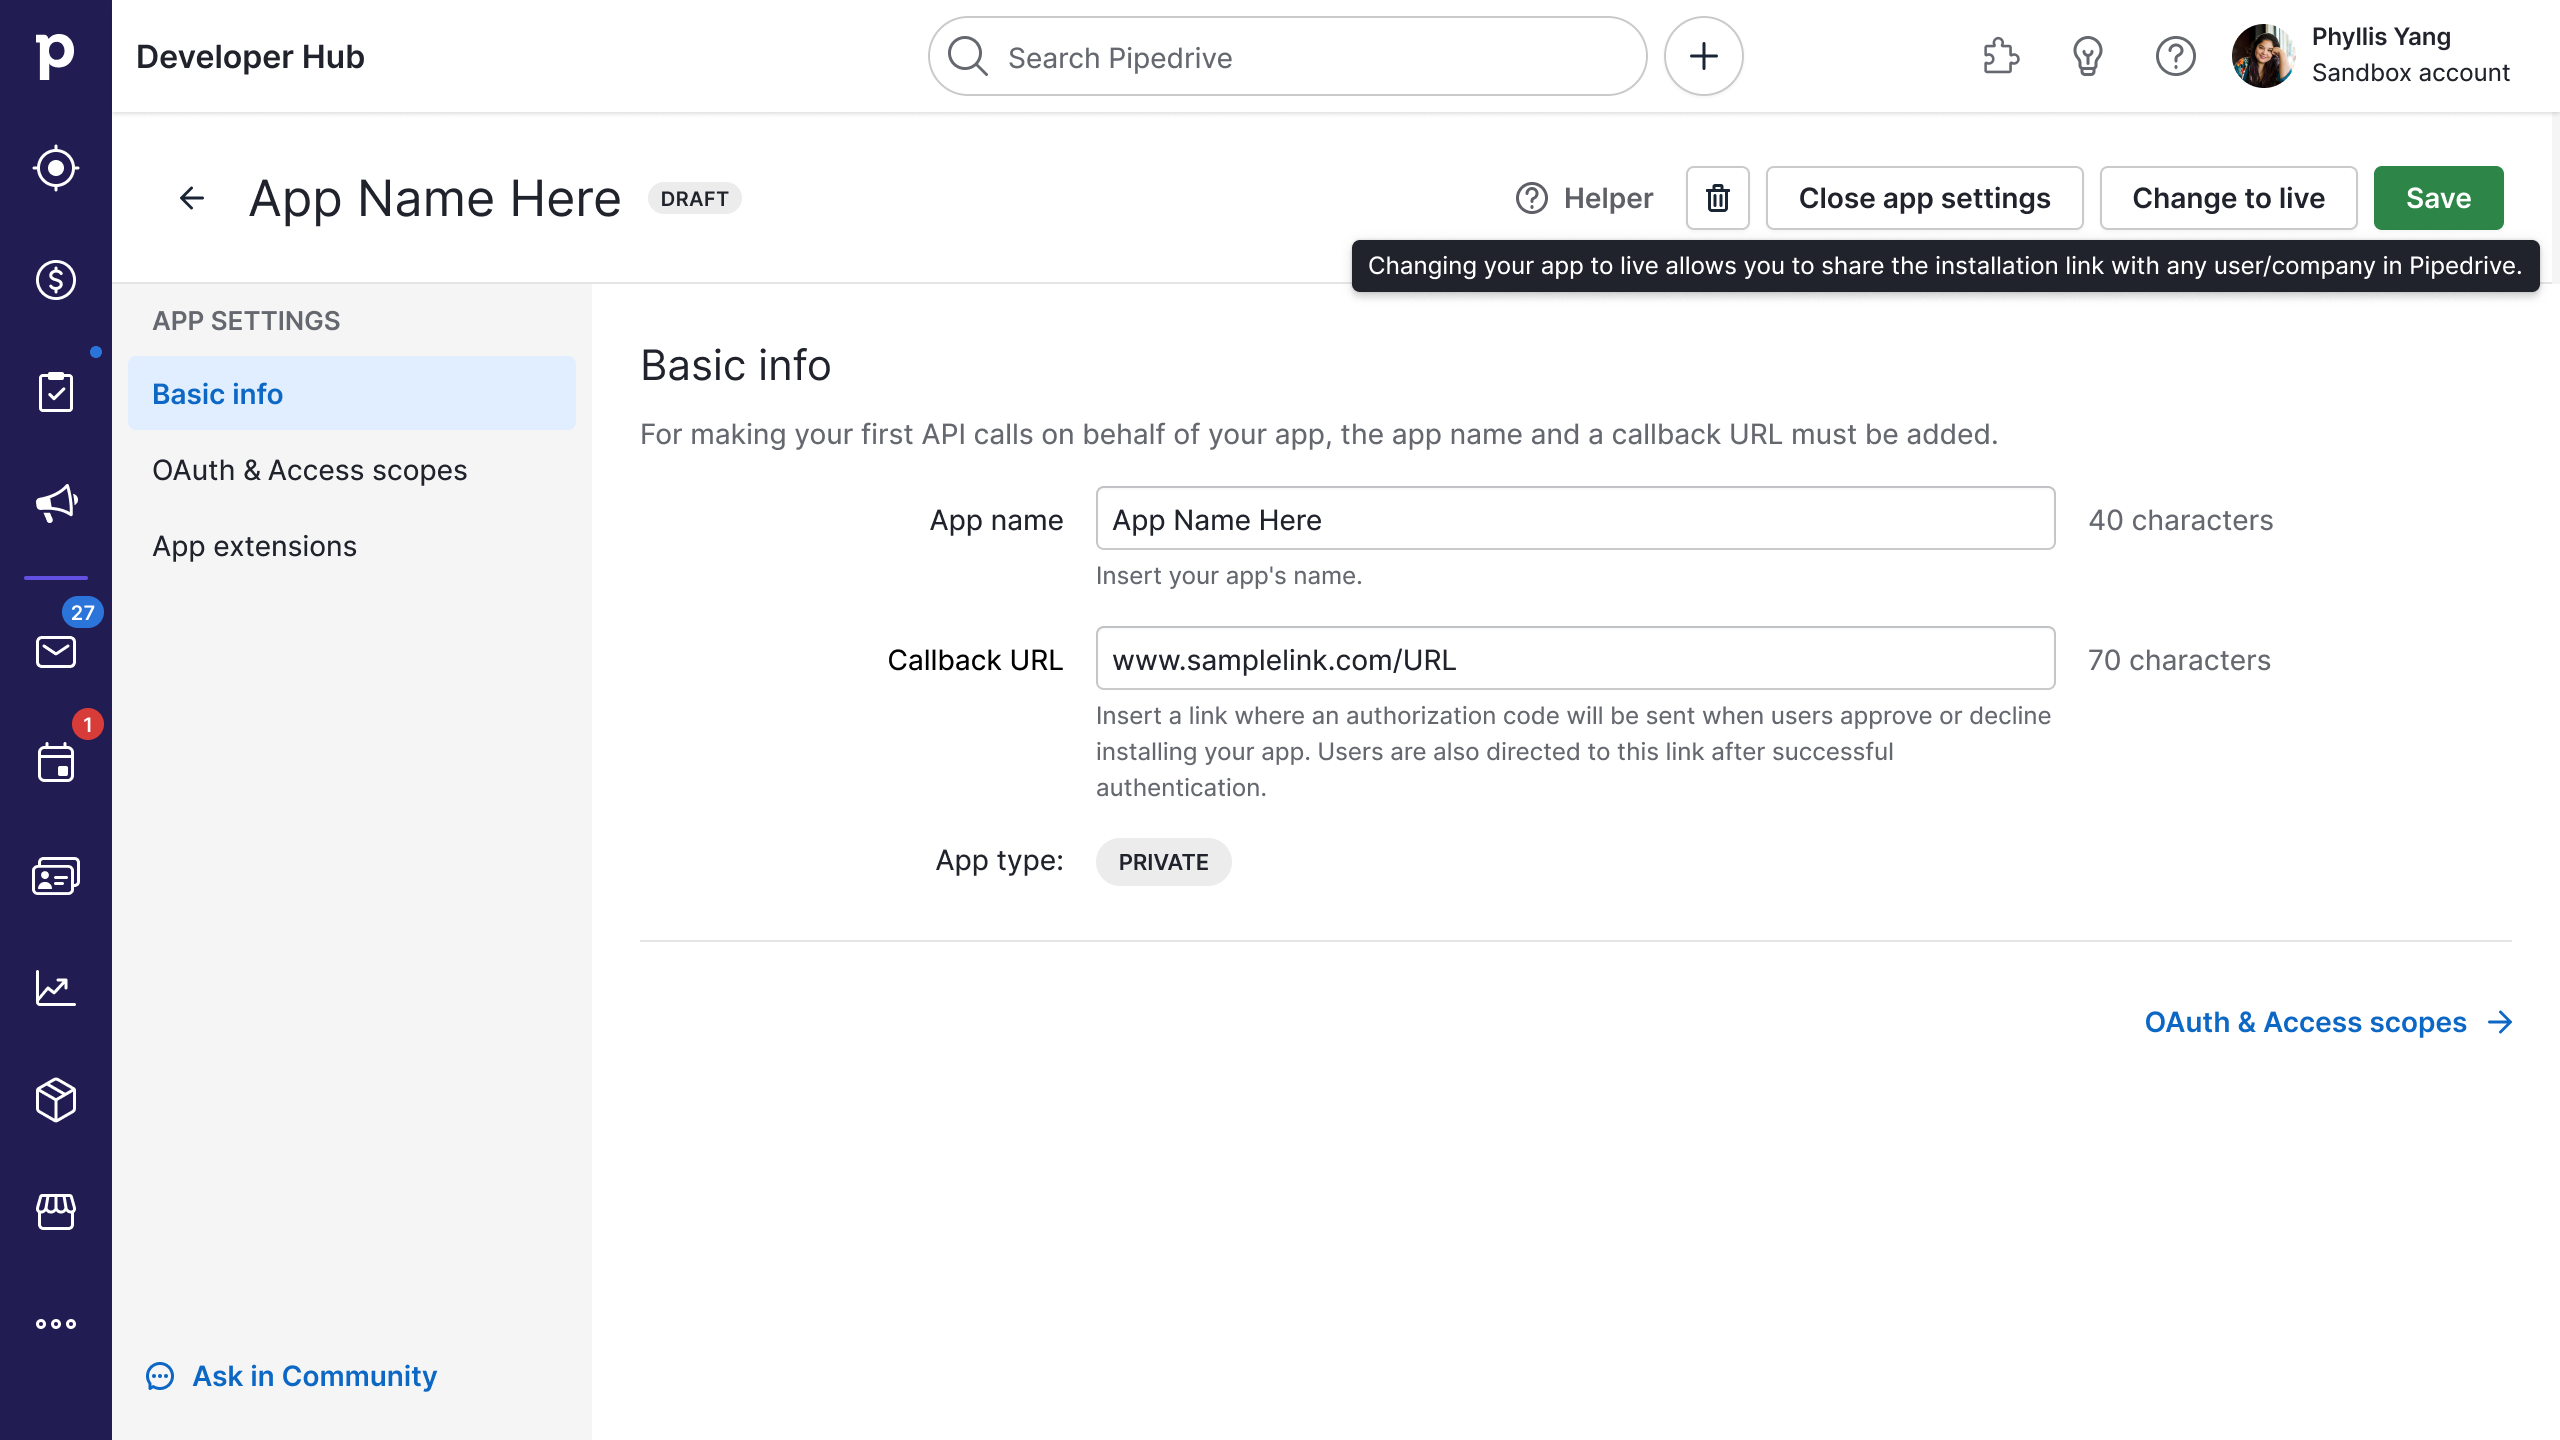Click the dollar/revenue icon in sidebar
Screen dimensions: 2560x1440
[x=56, y=280]
